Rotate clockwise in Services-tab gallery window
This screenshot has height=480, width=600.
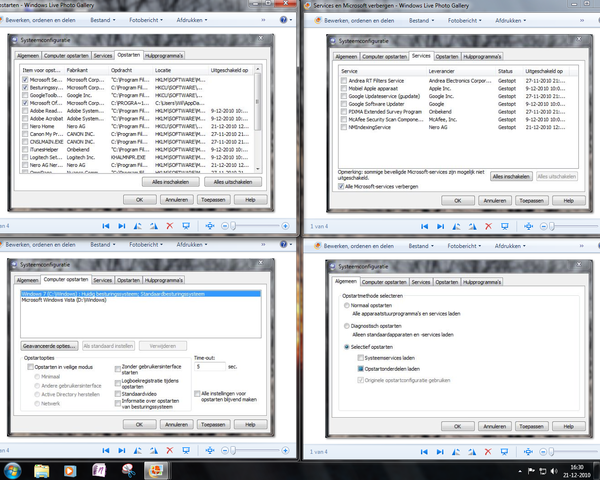coord(473,226)
